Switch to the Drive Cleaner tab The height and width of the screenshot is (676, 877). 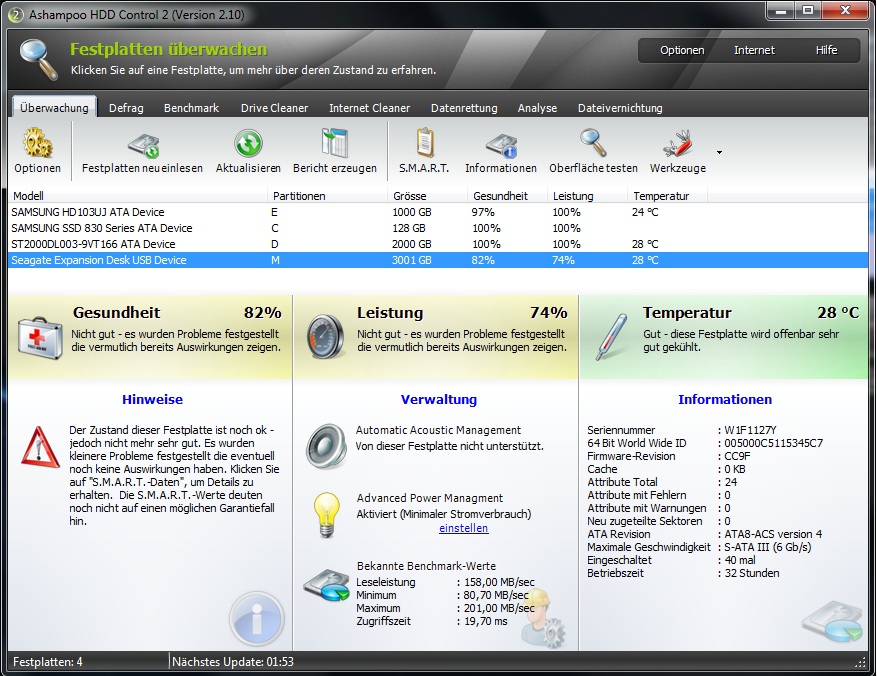pyautogui.click(x=274, y=108)
